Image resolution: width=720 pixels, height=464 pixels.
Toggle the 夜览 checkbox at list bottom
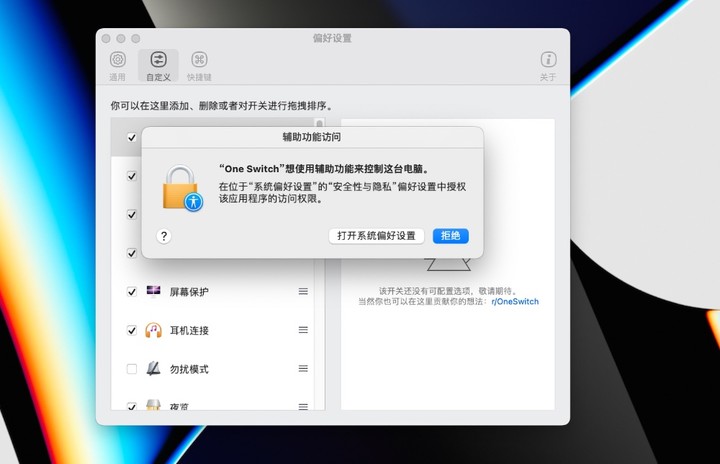tap(132, 406)
